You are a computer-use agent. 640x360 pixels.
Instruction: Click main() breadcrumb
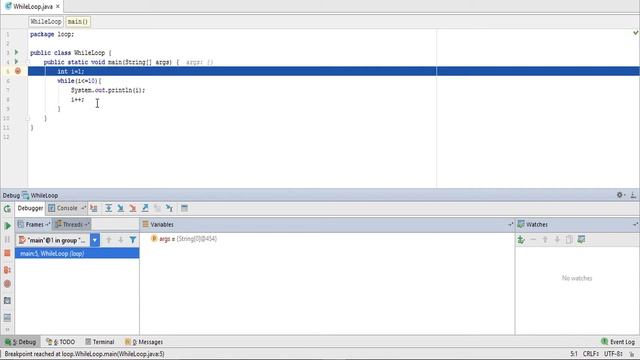click(78, 22)
